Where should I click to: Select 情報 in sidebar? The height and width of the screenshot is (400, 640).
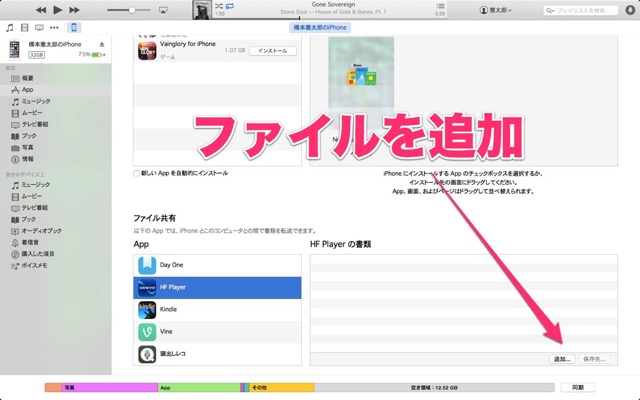click(x=56, y=159)
